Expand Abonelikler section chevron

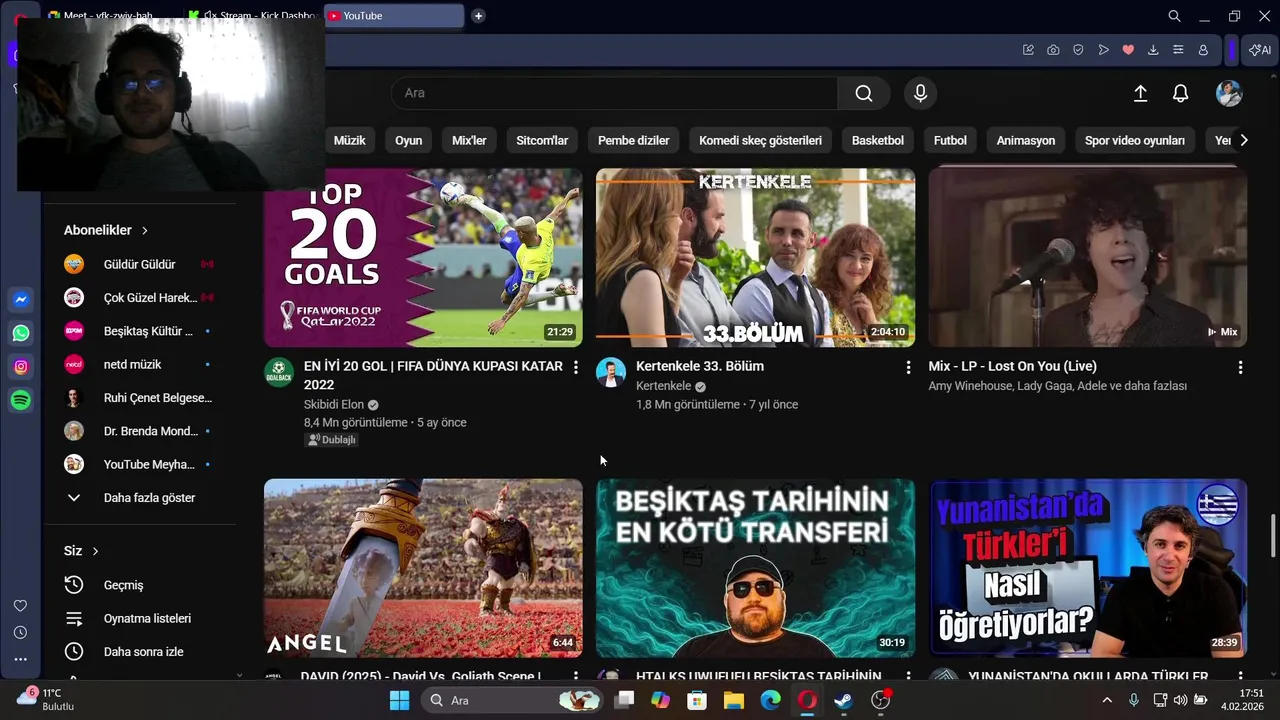[144, 230]
